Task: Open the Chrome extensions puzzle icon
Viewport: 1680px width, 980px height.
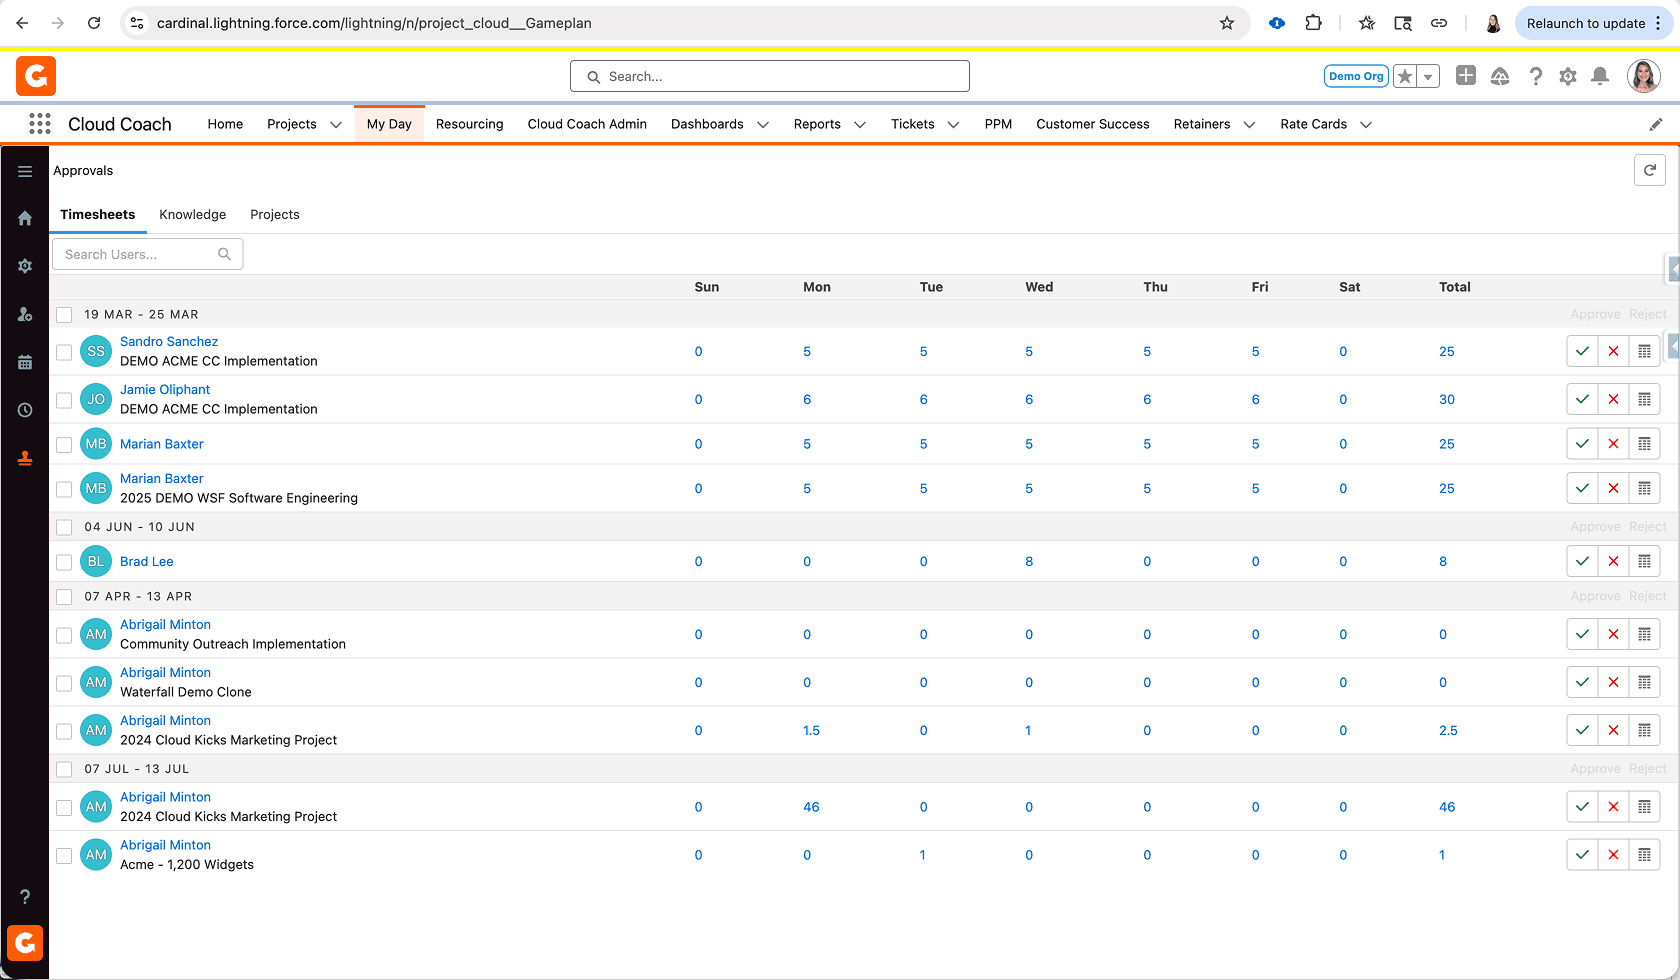Action: (x=1314, y=23)
